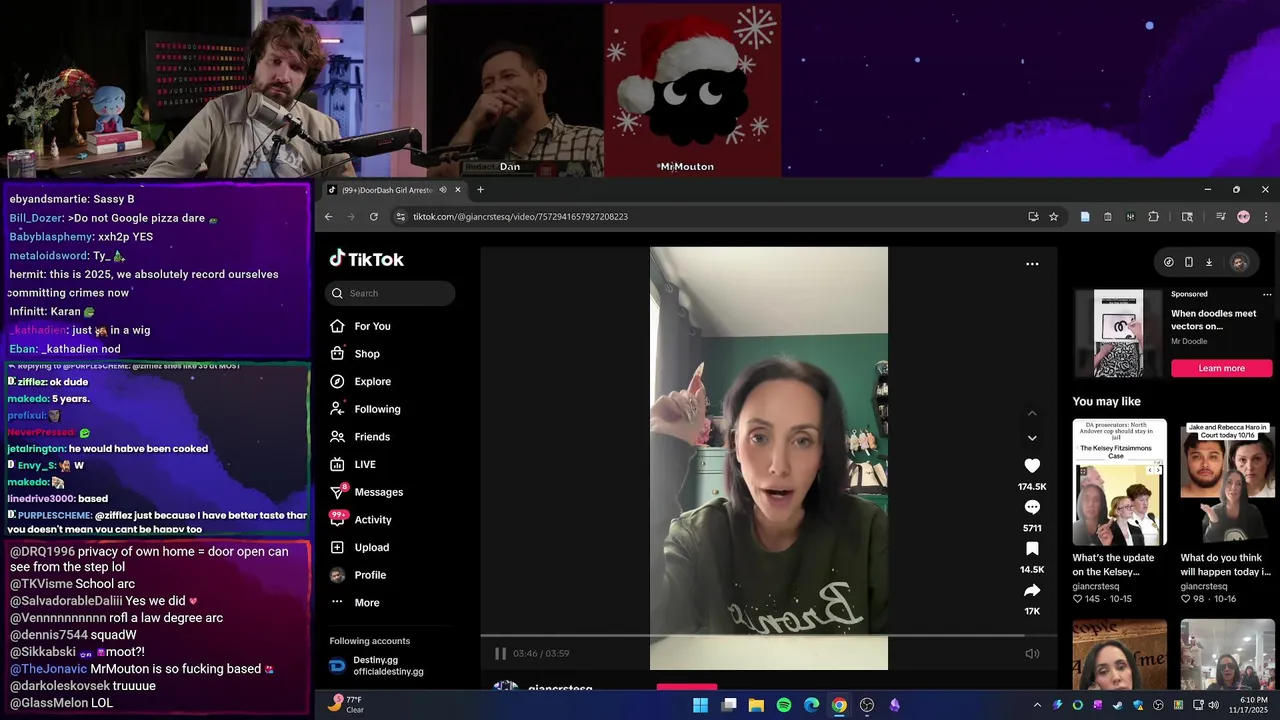Click Learn more on sponsored ad
Screen dimensions: 1280x720
coord(1221,368)
